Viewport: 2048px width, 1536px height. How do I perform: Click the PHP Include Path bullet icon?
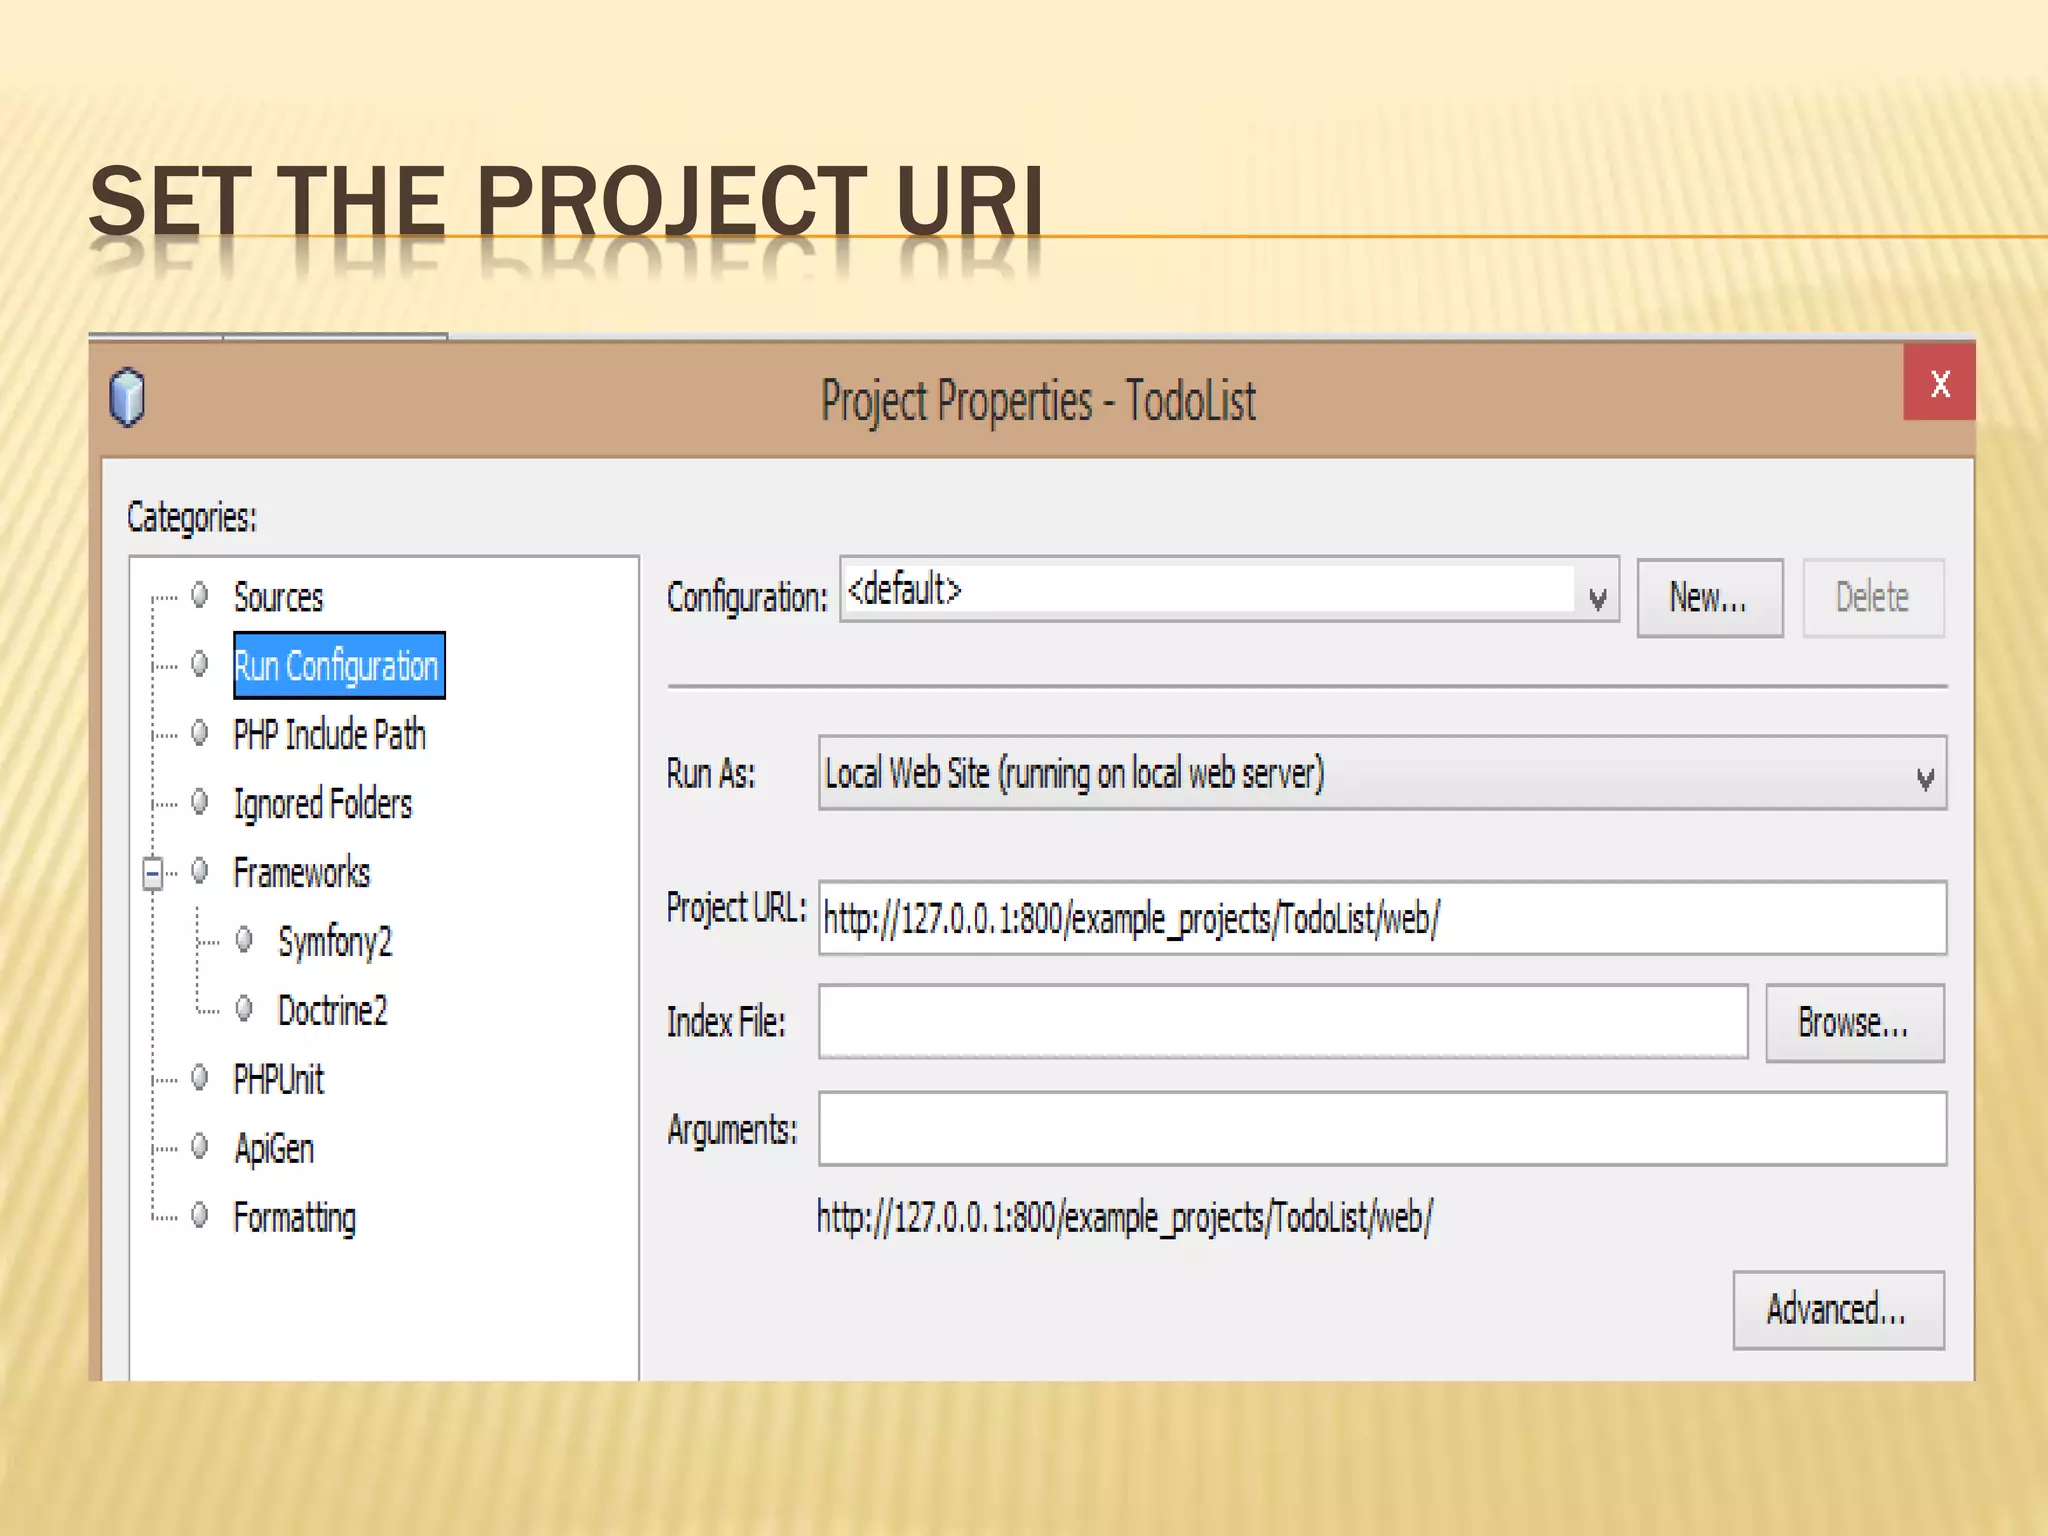[200, 733]
